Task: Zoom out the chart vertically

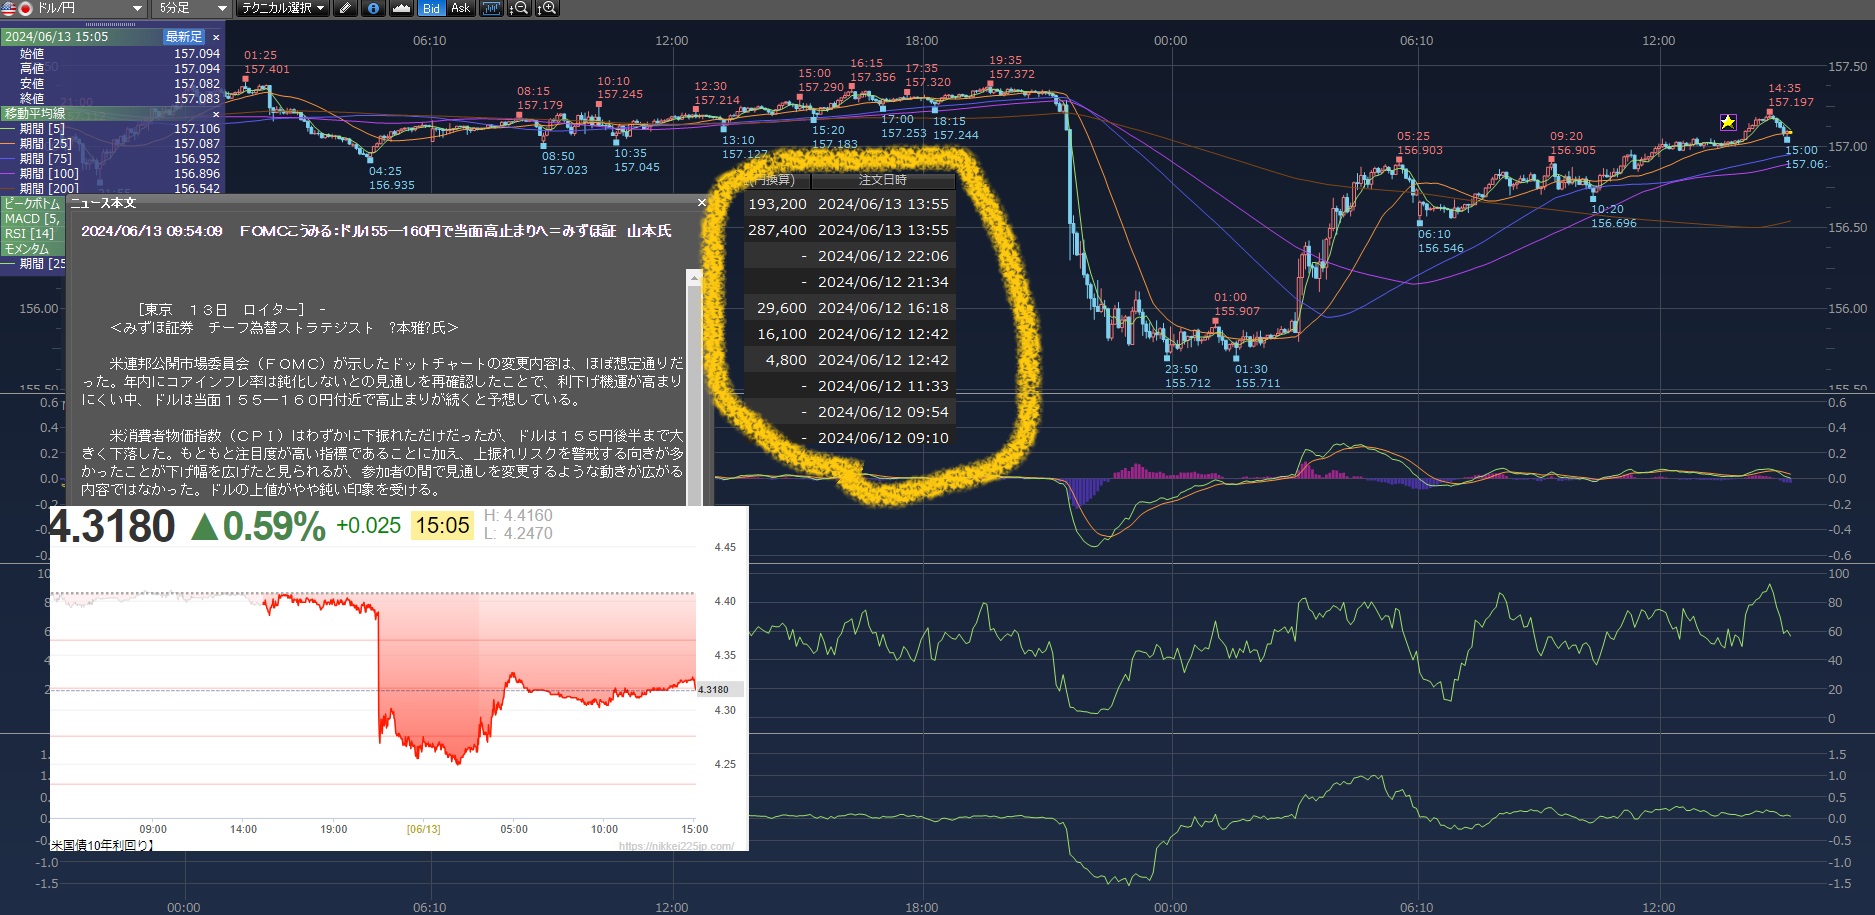Action: (519, 8)
